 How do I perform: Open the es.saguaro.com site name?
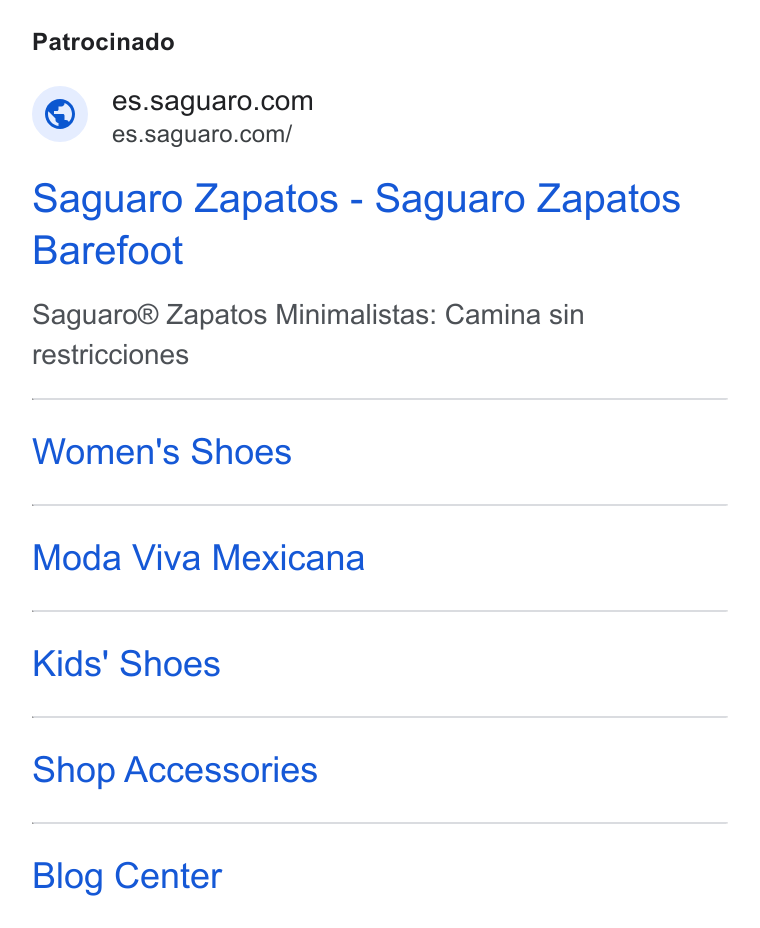(212, 101)
